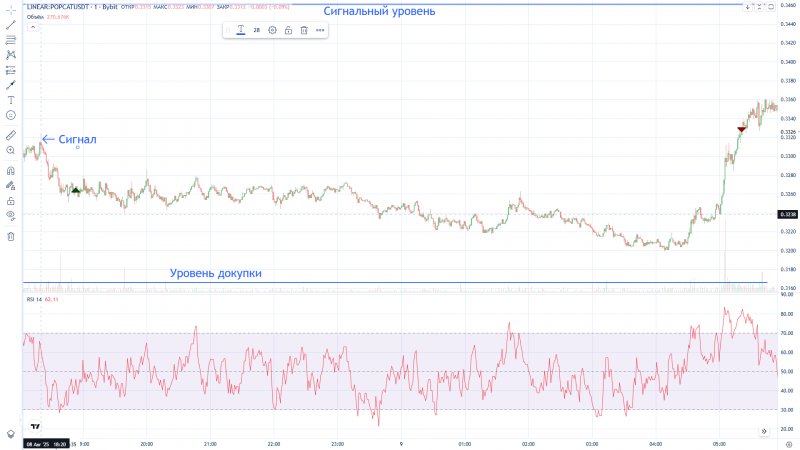Open chart settings gear at bottom right
The image size is (800, 450).
(789, 444)
